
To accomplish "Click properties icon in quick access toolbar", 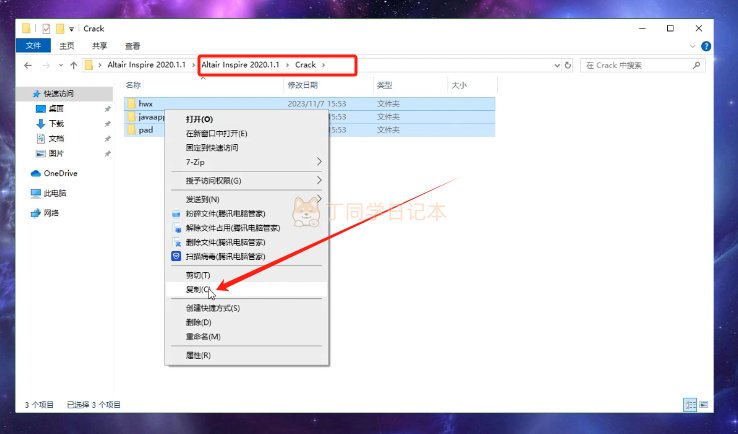I will 46,29.
